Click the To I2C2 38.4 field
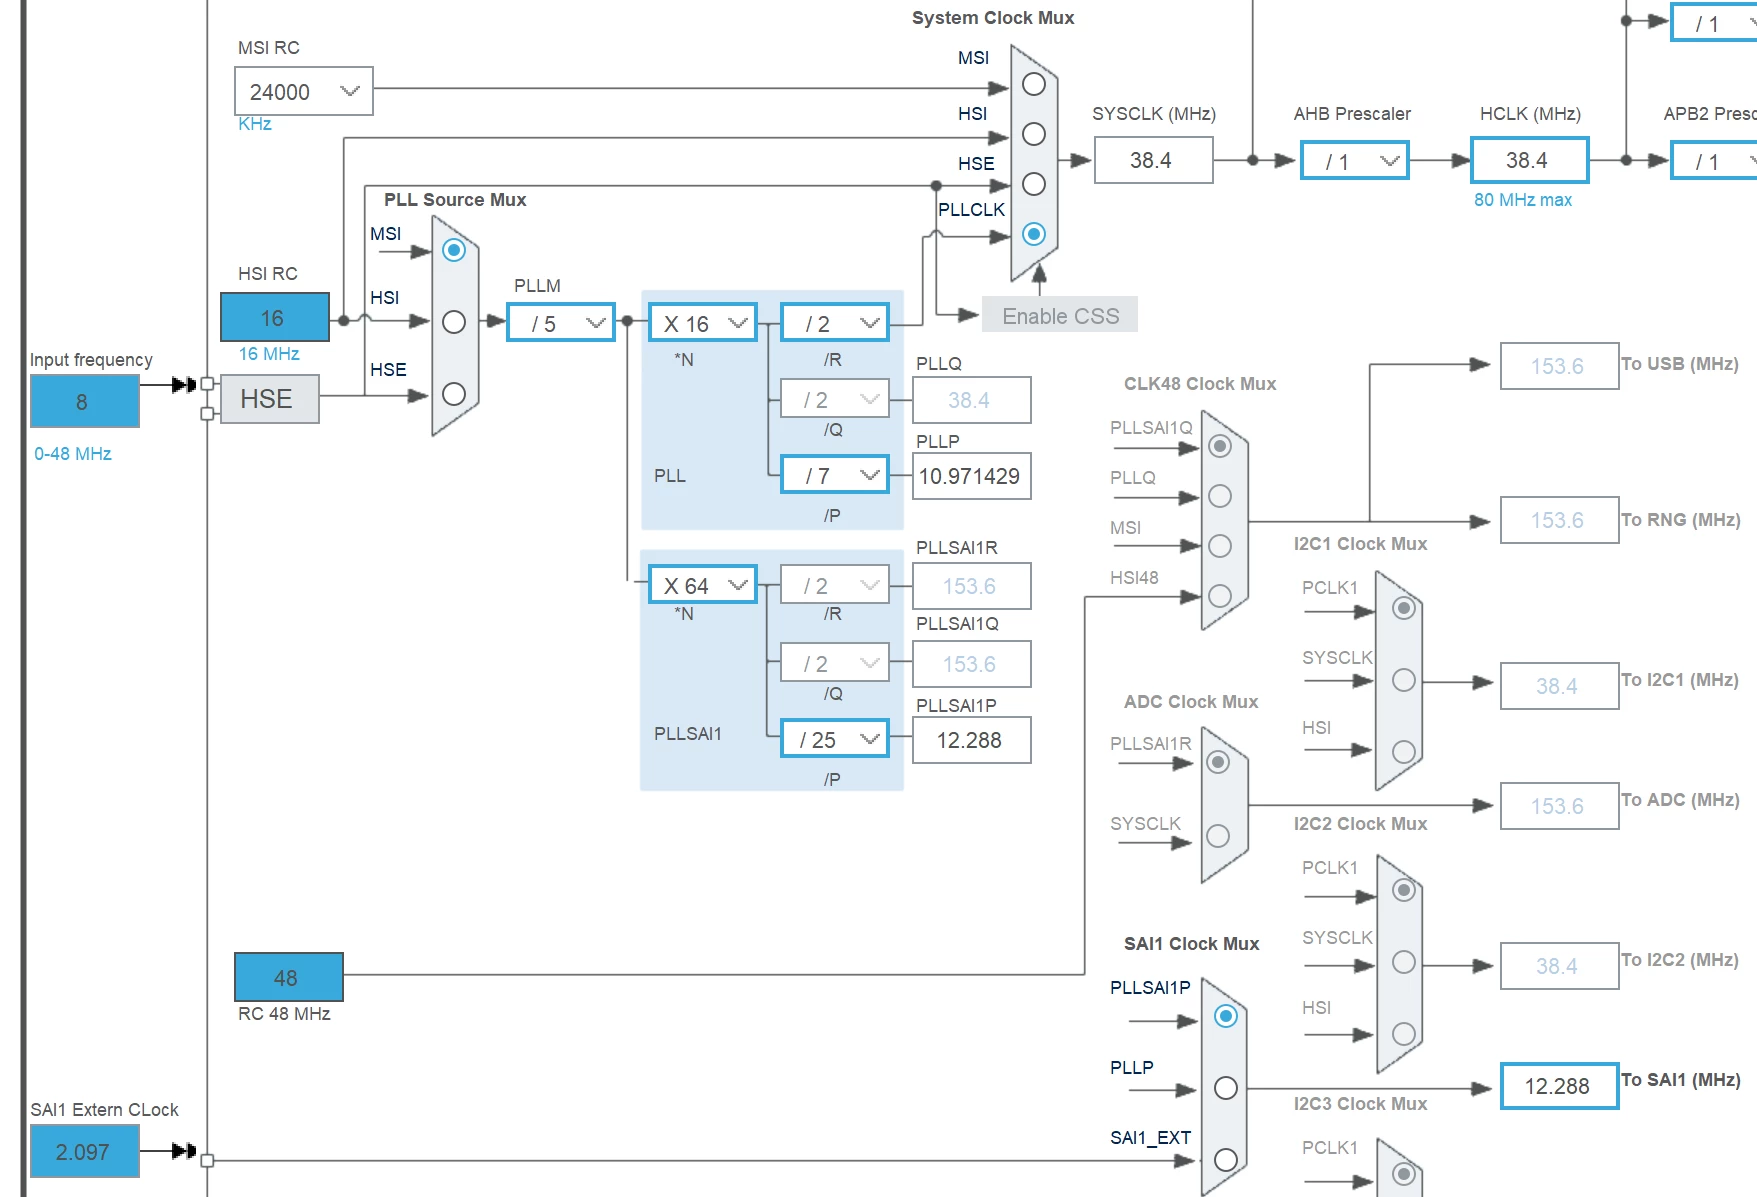This screenshot has width=1757, height=1197. click(1560, 966)
